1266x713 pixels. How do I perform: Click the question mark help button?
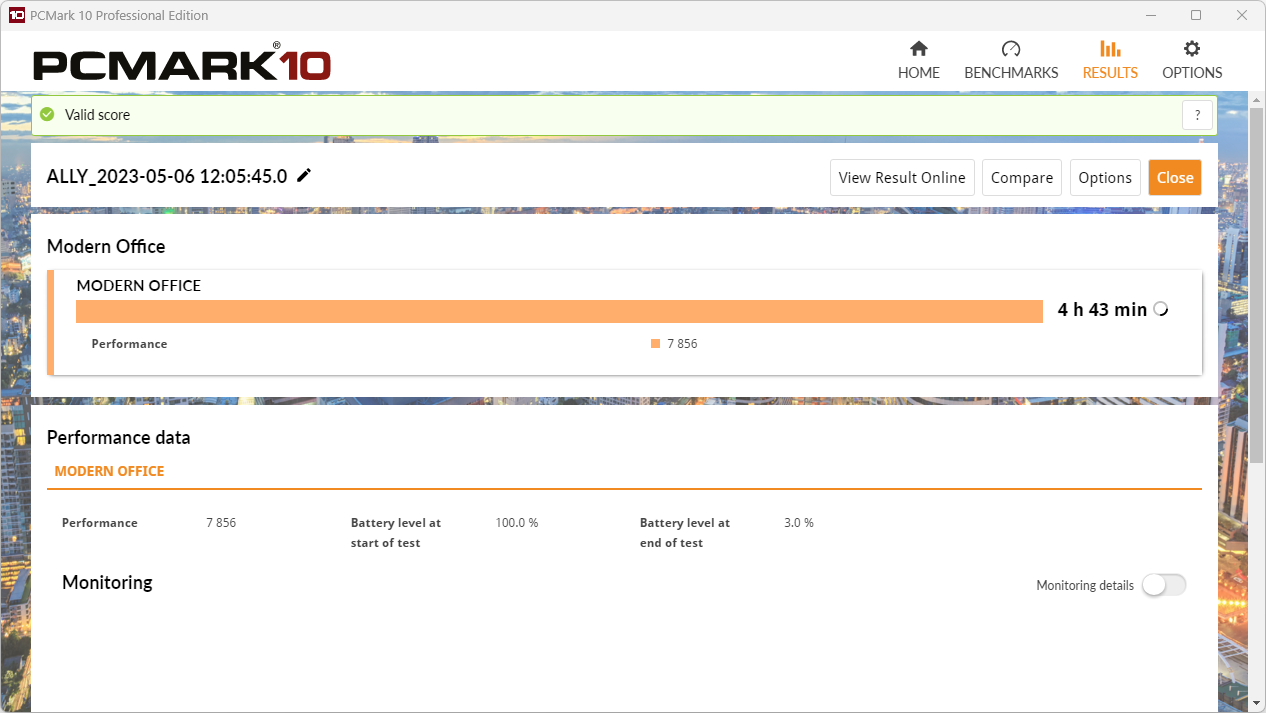[1197, 115]
